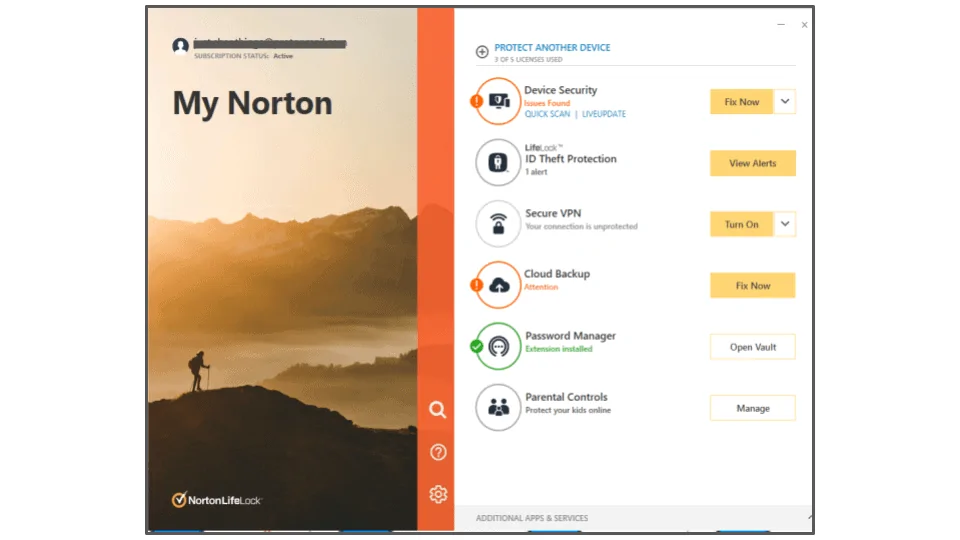Click the Parental Controls title text

[566, 397]
